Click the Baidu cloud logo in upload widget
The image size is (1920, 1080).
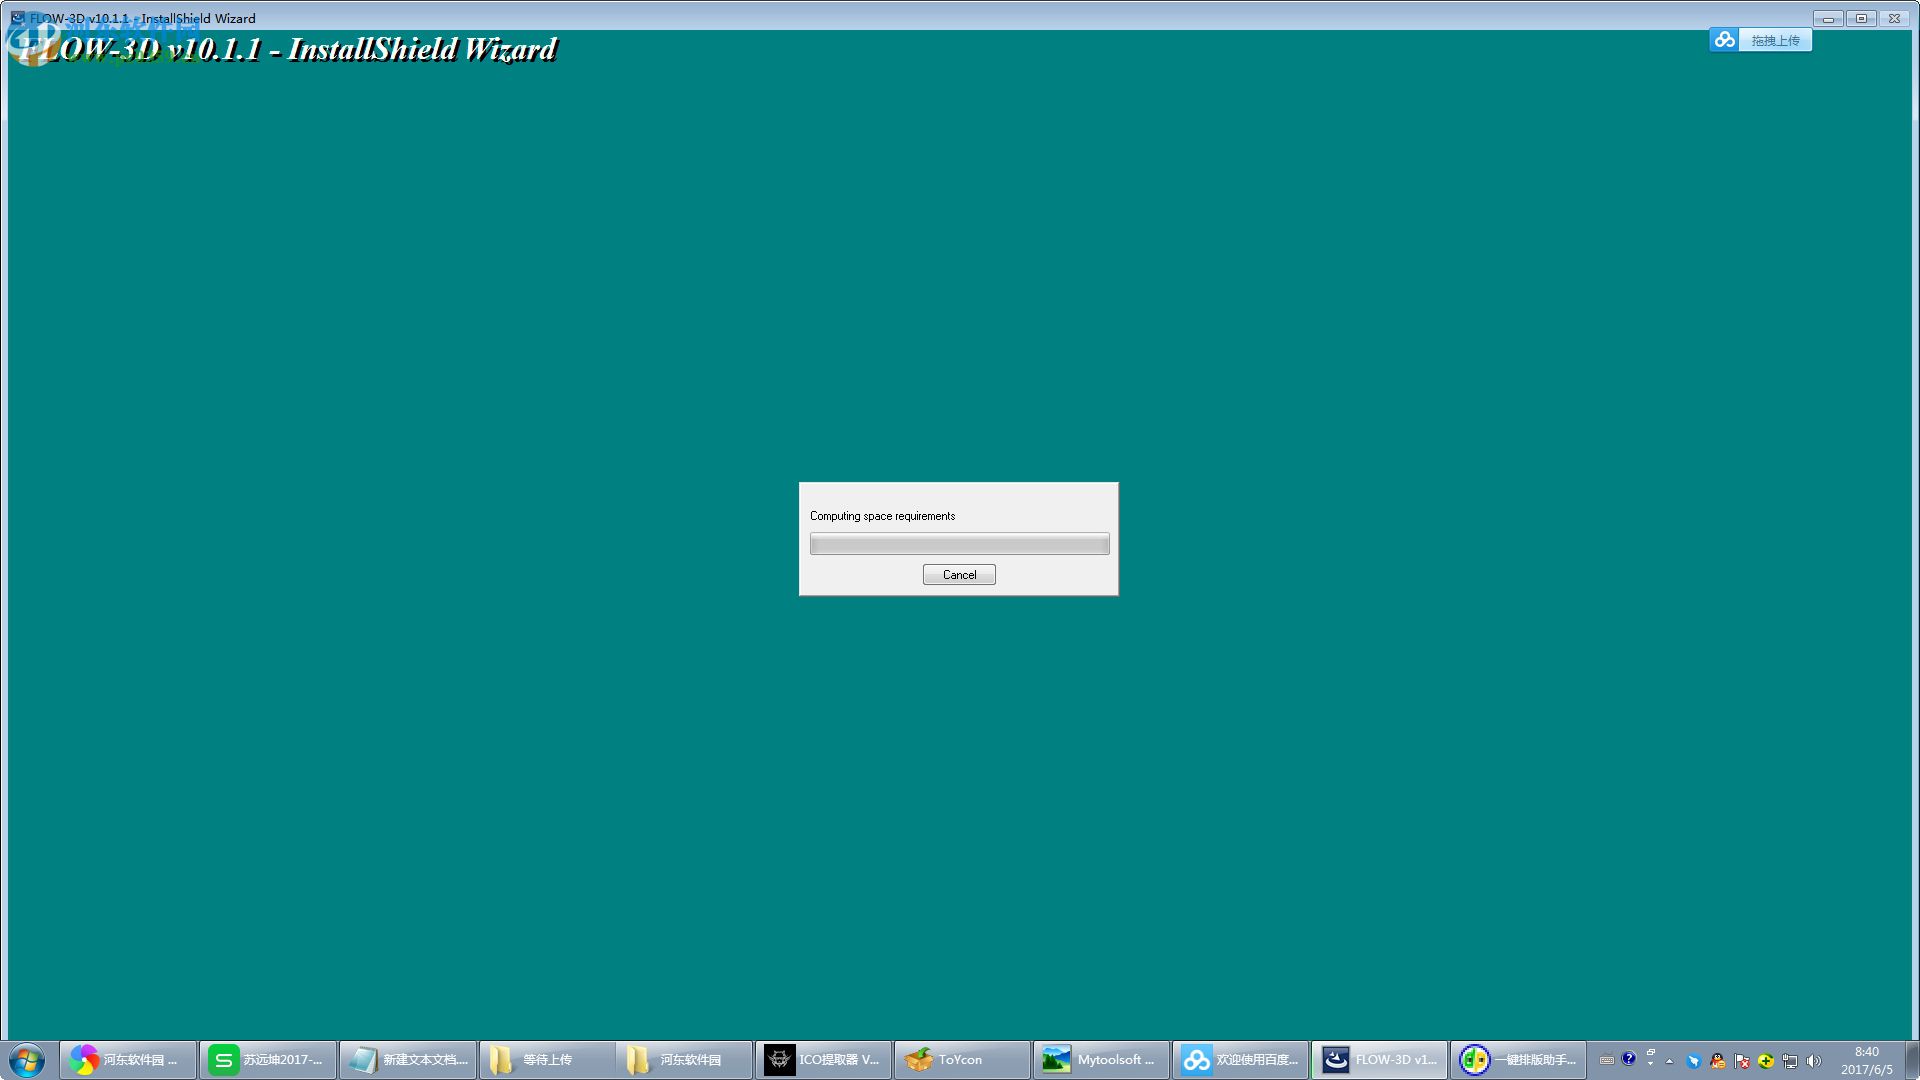click(x=1724, y=40)
